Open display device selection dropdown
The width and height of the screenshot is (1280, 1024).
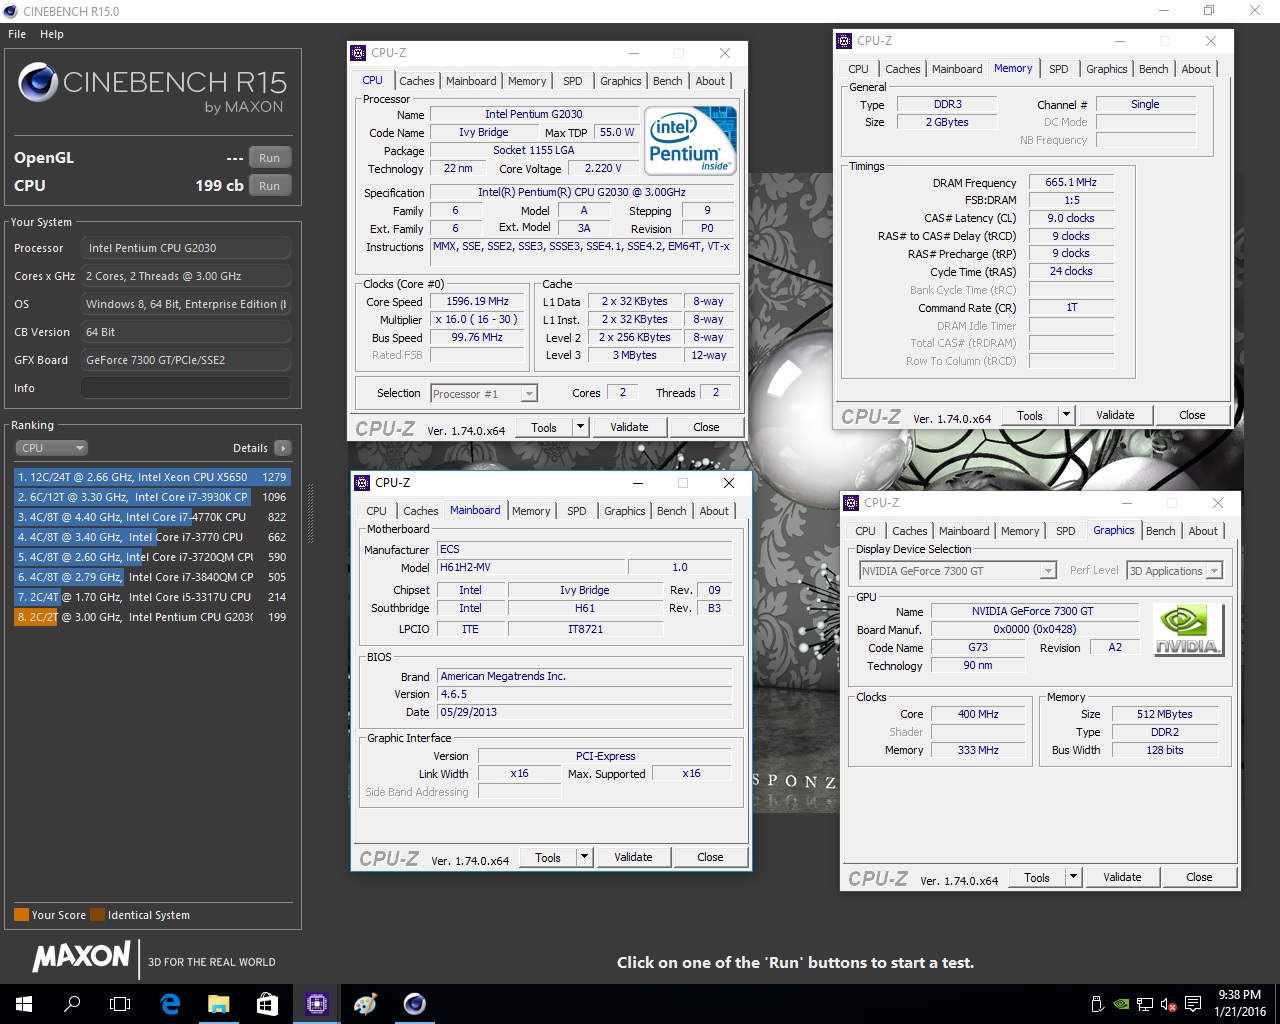(x=957, y=571)
